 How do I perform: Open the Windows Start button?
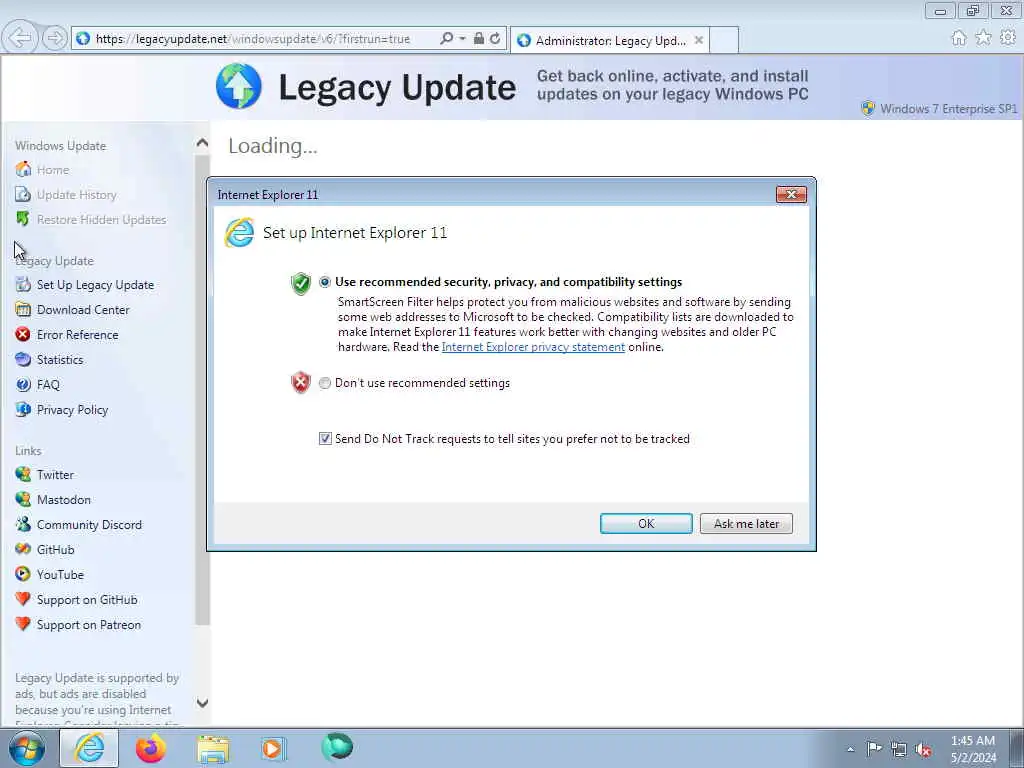pos(27,748)
